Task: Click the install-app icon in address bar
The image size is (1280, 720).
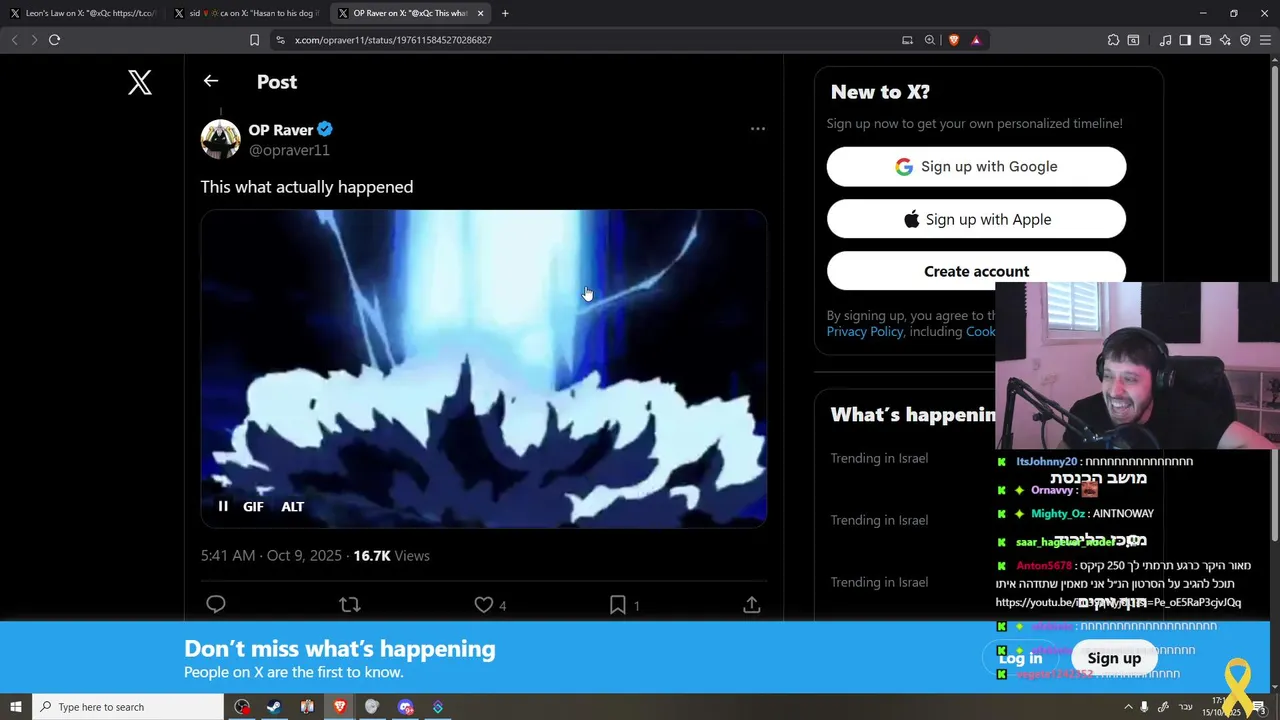Action: [907, 40]
